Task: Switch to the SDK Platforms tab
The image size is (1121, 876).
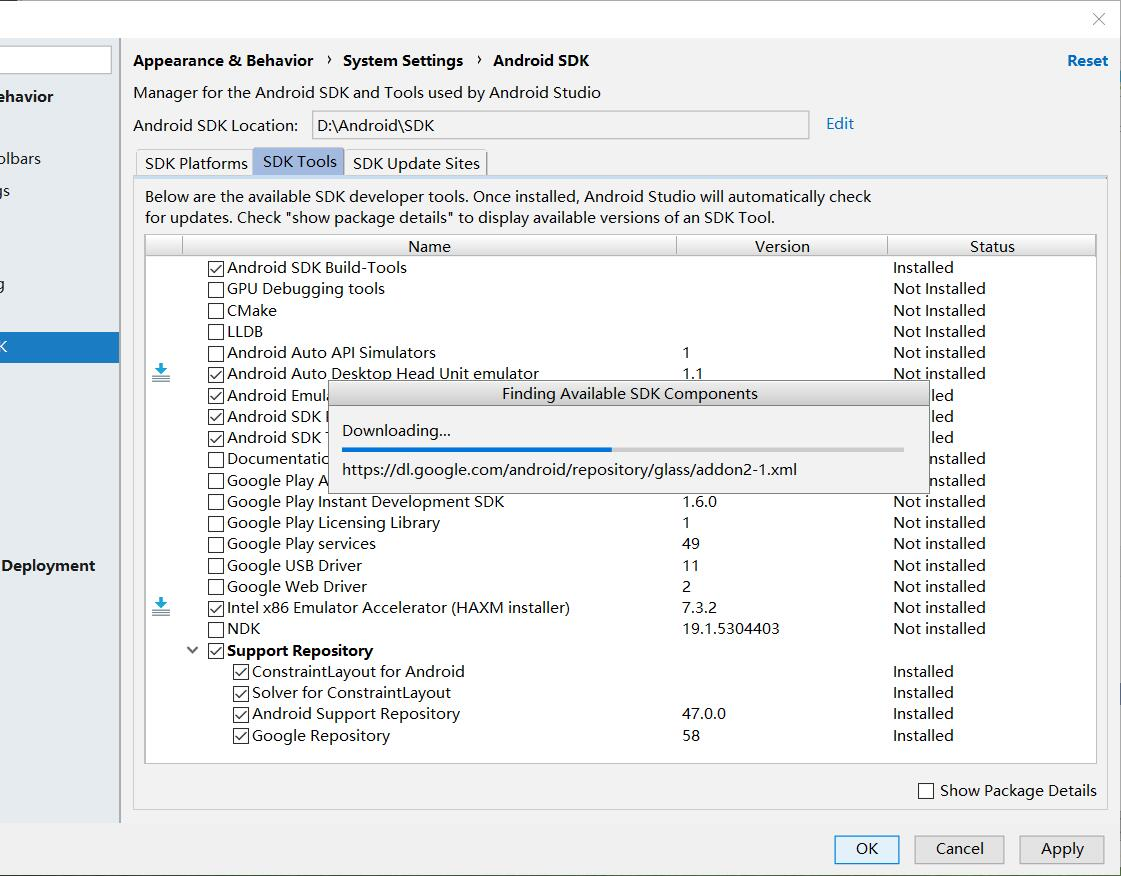Action: click(196, 163)
